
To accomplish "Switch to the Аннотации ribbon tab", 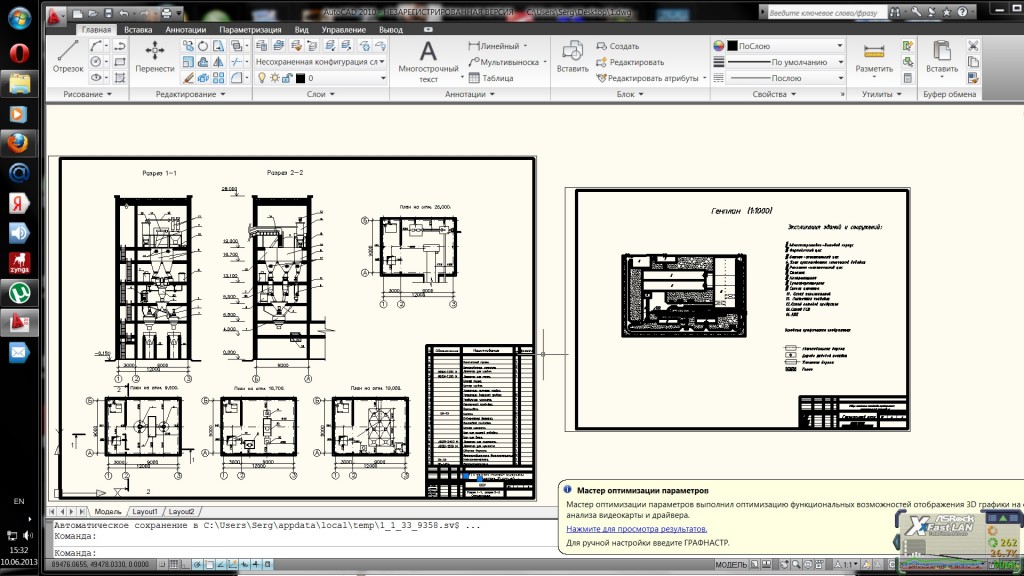I will pyautogui.click(x=185, y=30).
